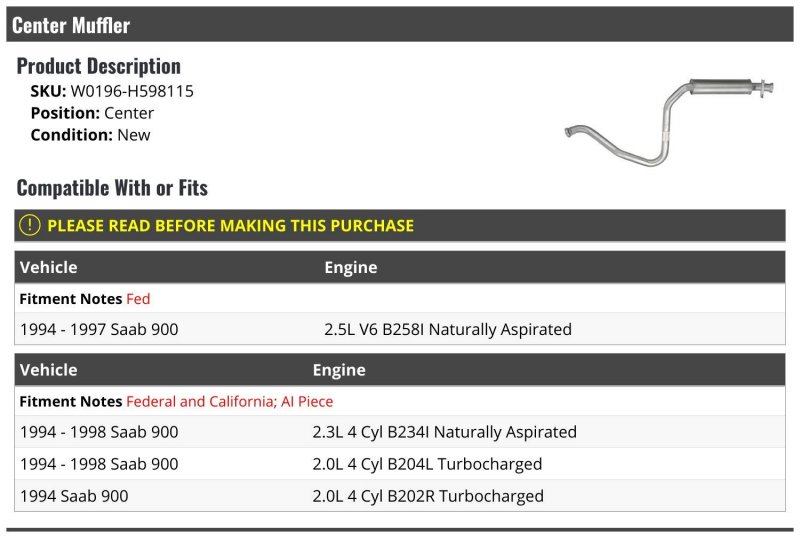Open the center muffler product image
The height and width of the screenshot is (538, 800).
coord(669,123)
